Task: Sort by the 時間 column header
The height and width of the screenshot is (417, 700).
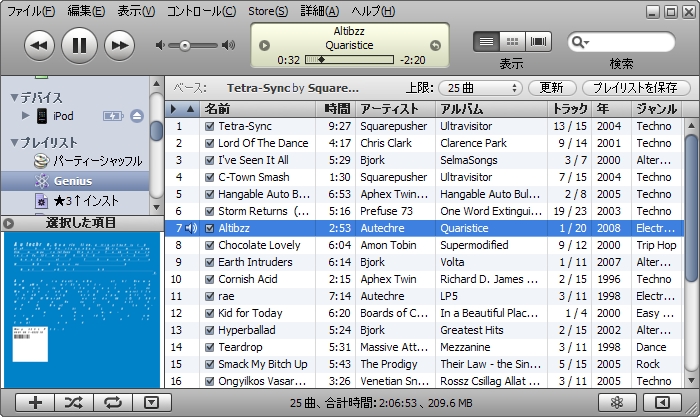Action: (336, 108)
